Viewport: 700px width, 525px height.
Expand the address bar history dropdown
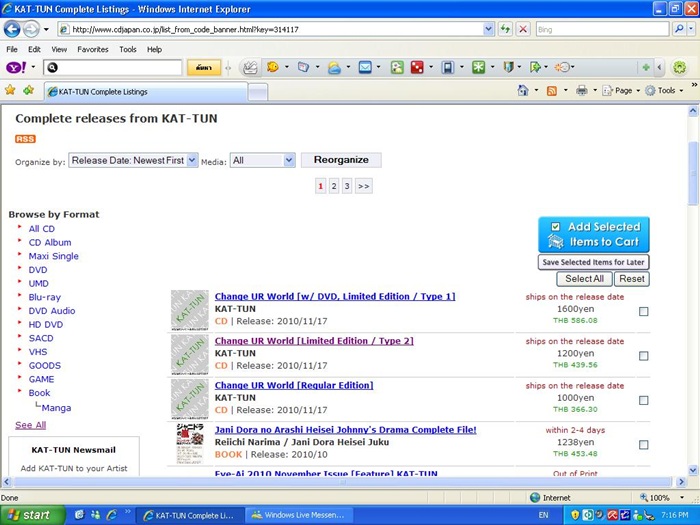[x=488, y=29]
